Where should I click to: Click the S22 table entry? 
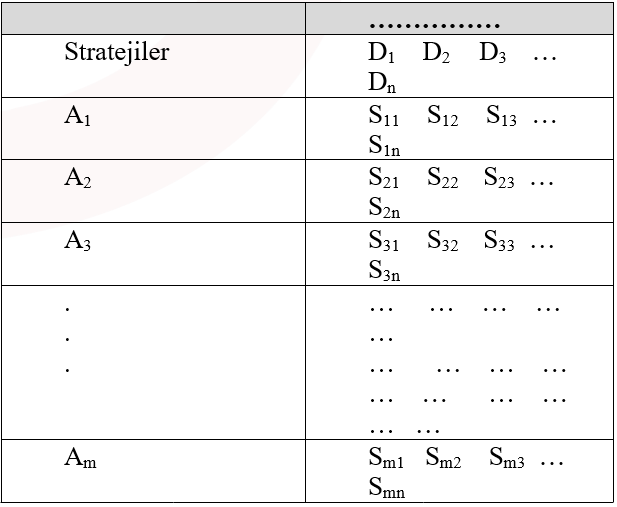pyautogui.click(x=442, y=180)
